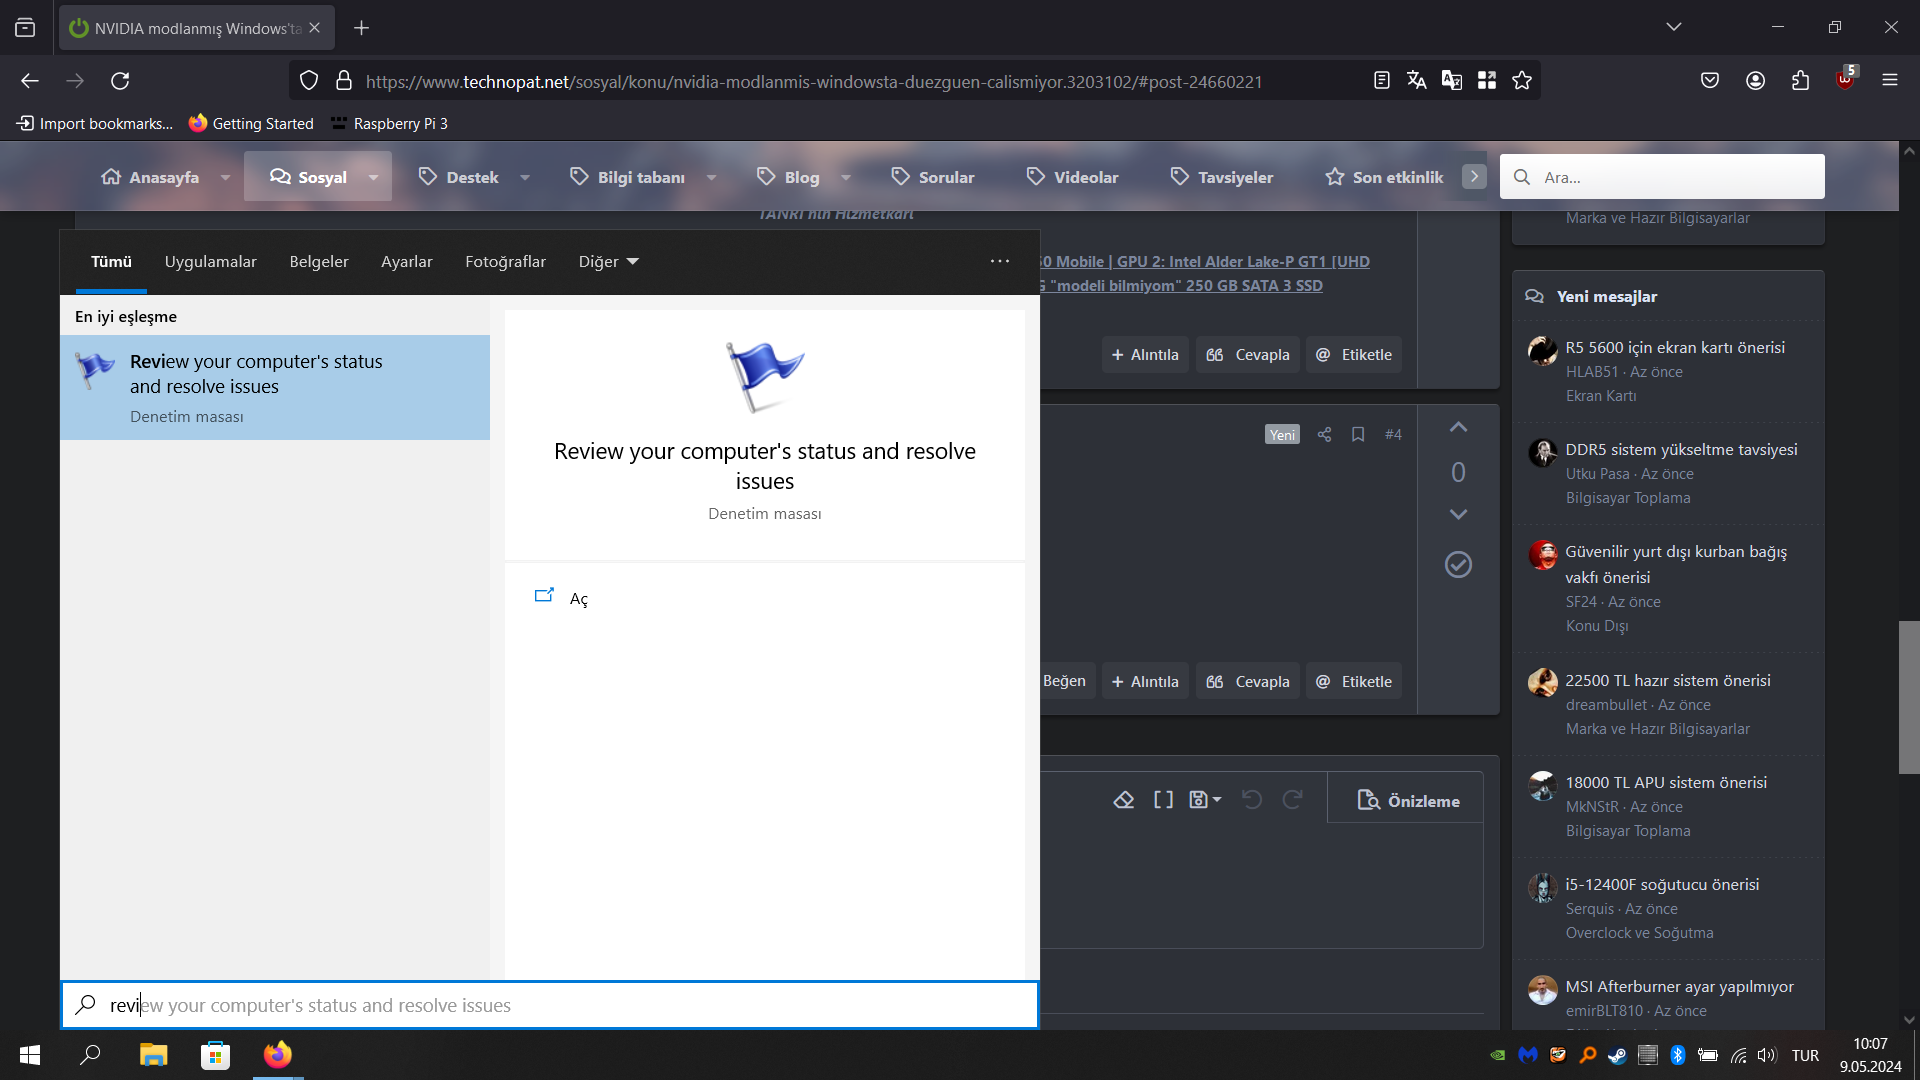
Task: Expand the Sosyal navigation dropdown arrow
Action: tap(373, 177)
